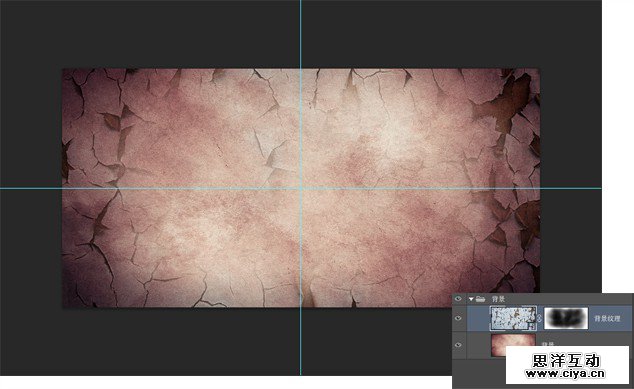Click the 背景纹理 layer name

coord(607,319)
